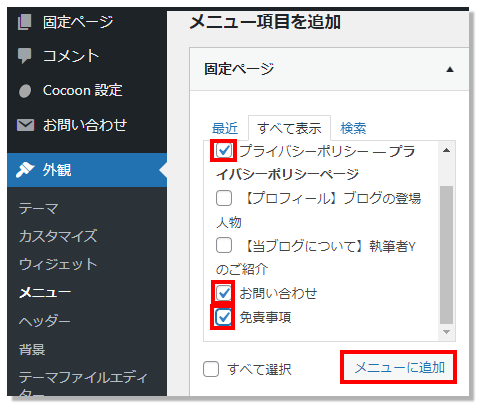
Task: Click the コメント speech bubble icon
Action: (x=24, y=56)
